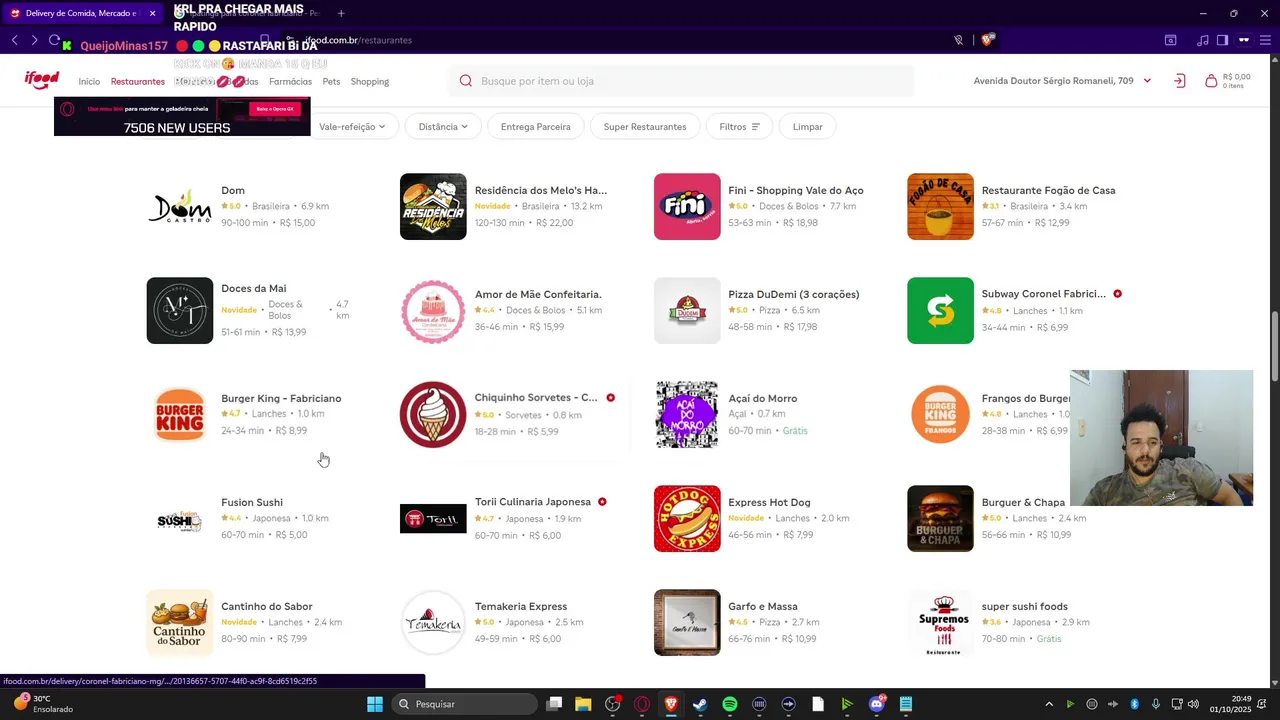Open the Doces da Mai logo
Screen dimensions: 1280x720
pyautogui.click(x=180, y=311)
